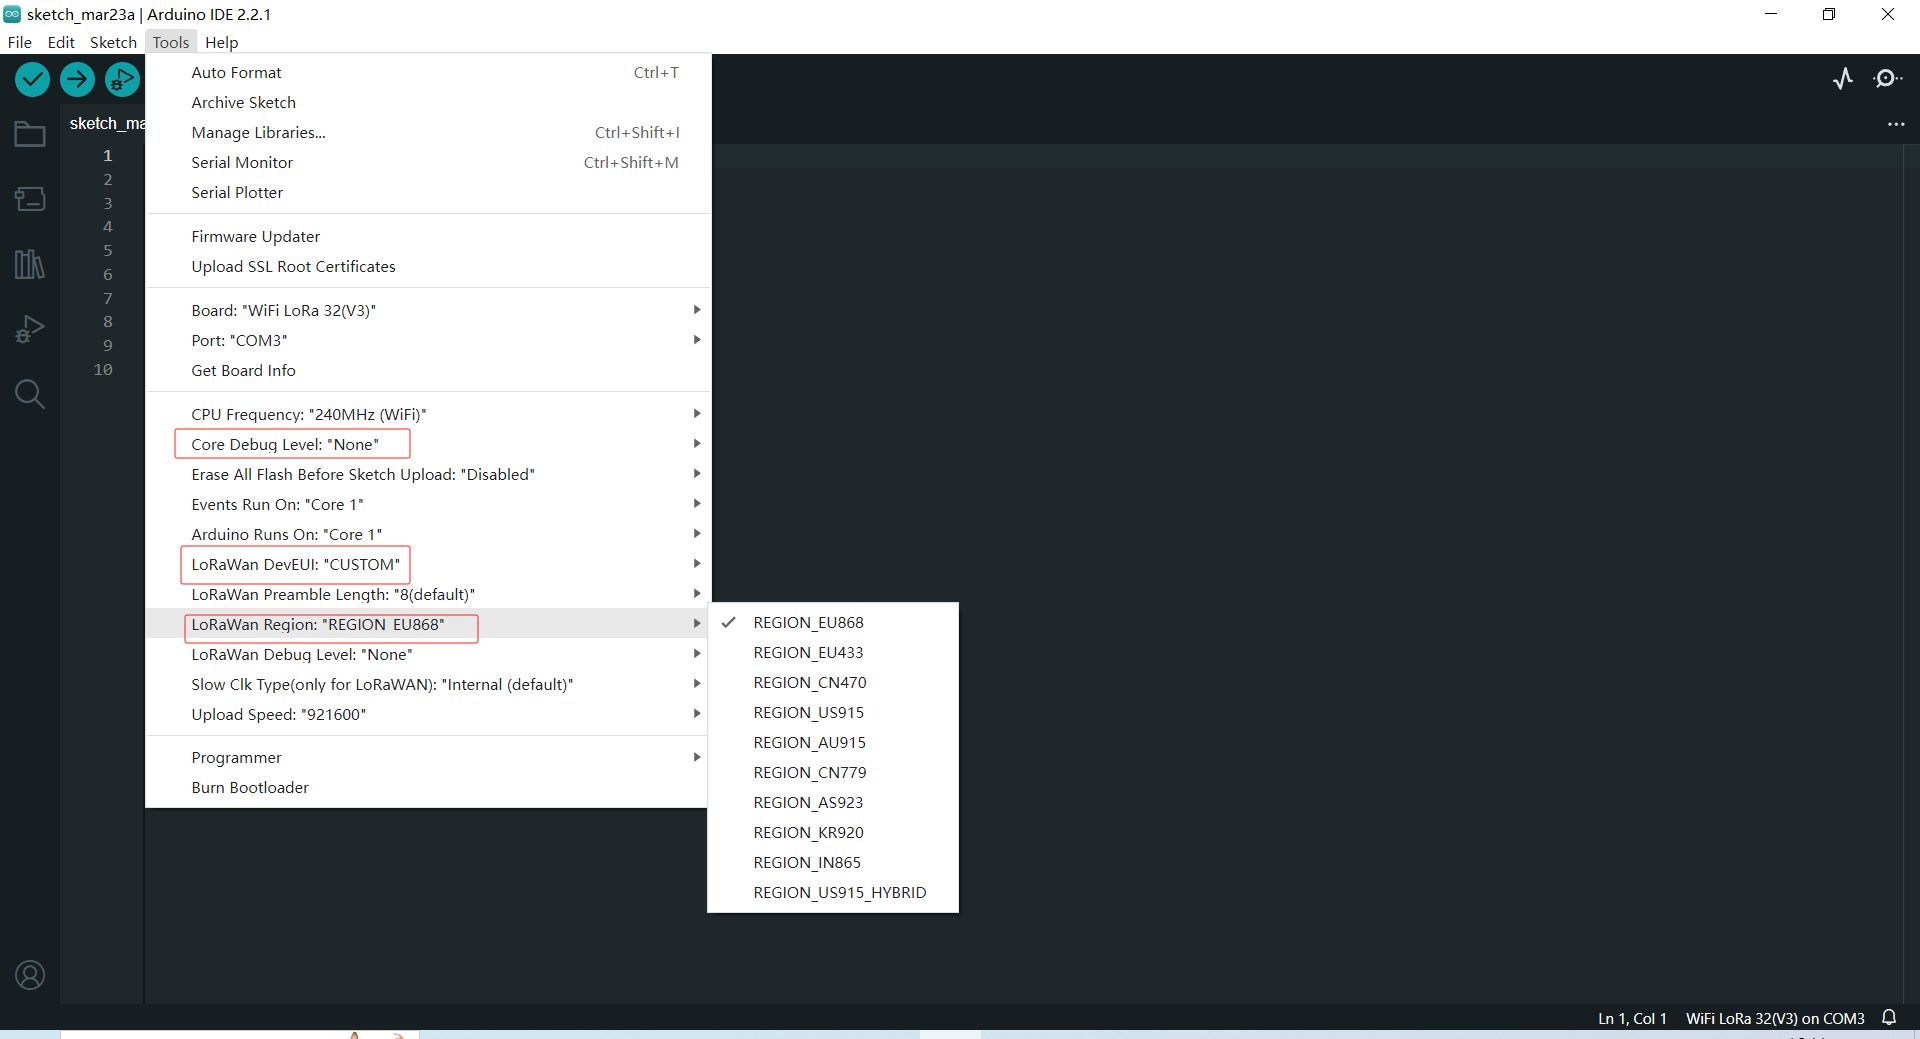Open the Sketch menu
This screenshot has width=1920, height=1039.
tap(113, 42)
